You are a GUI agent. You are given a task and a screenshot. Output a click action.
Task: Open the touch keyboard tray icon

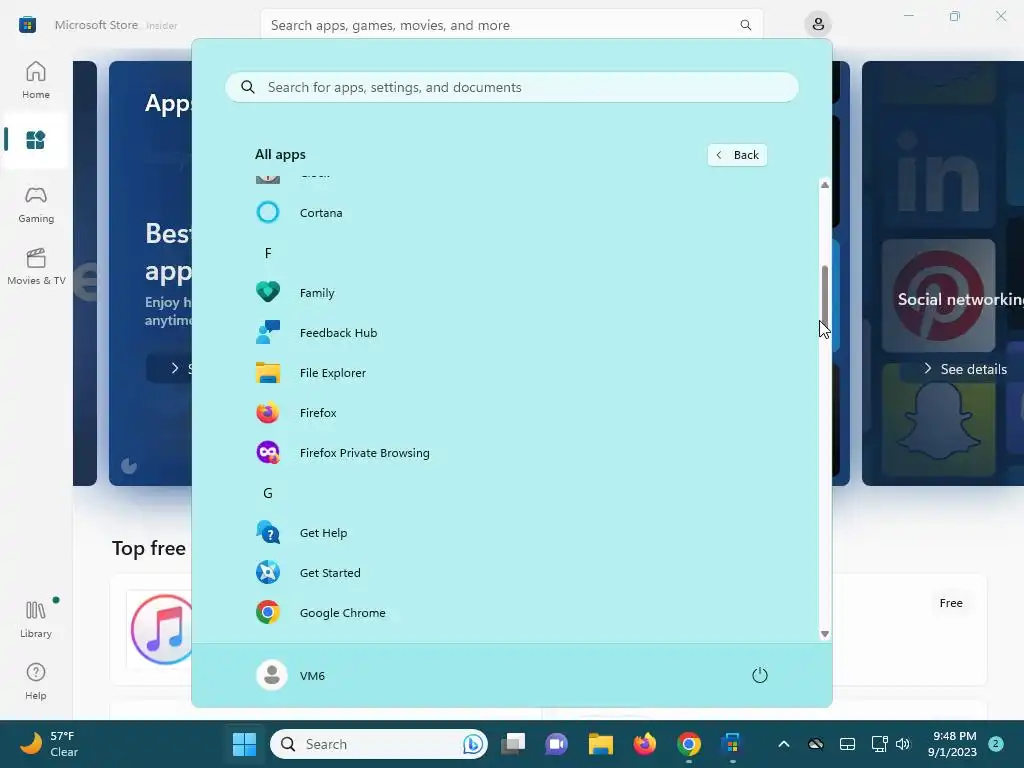[x=847, y=744]
